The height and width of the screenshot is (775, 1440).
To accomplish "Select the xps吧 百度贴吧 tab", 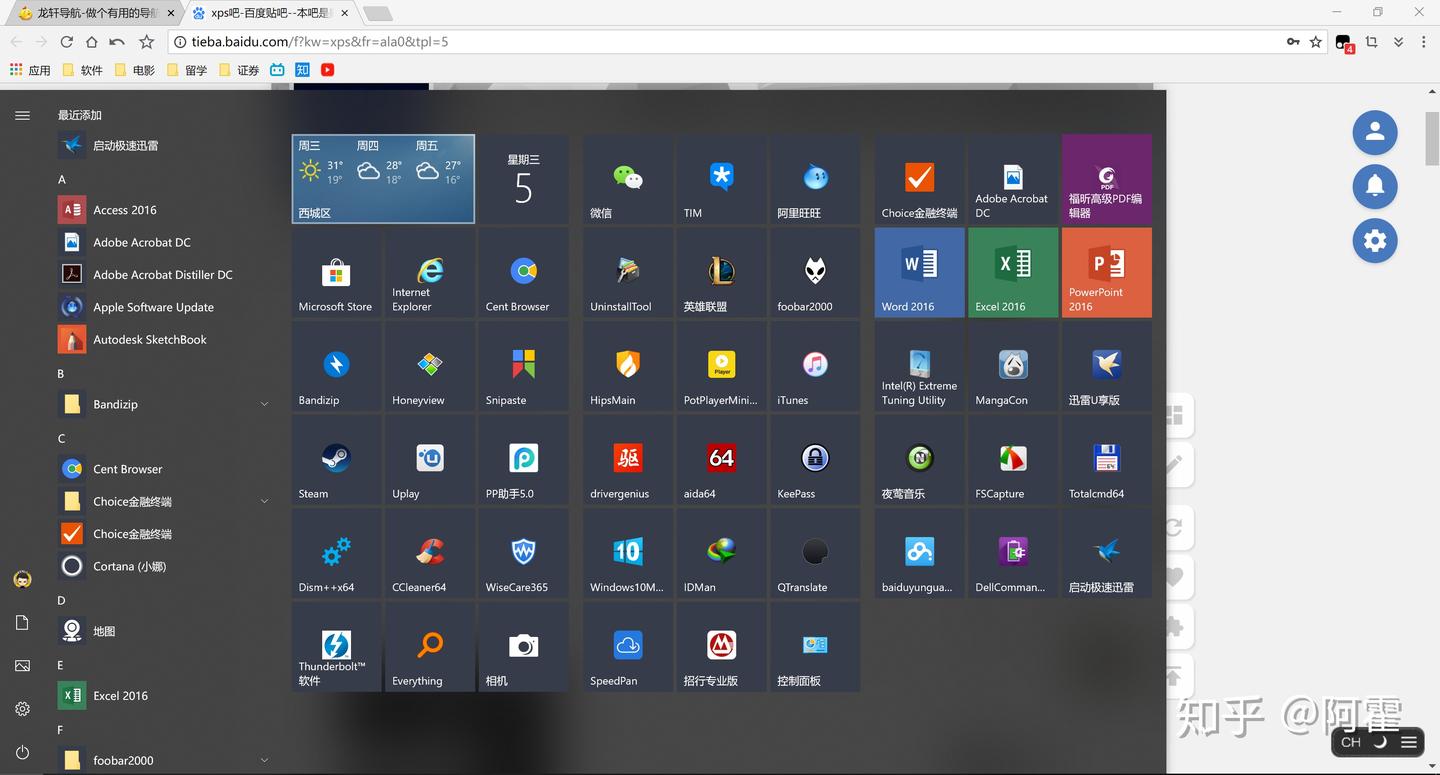I will pyautogui.click(x=270, y=13).
